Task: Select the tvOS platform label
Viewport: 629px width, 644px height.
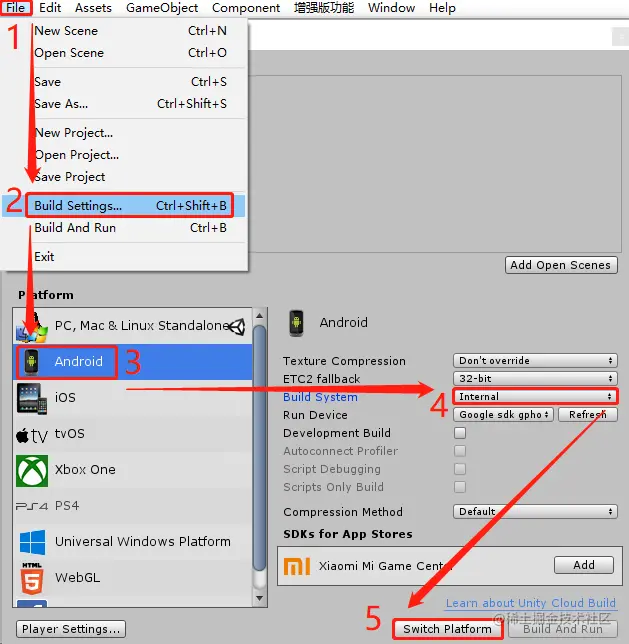Action: [x=69, y=434]
